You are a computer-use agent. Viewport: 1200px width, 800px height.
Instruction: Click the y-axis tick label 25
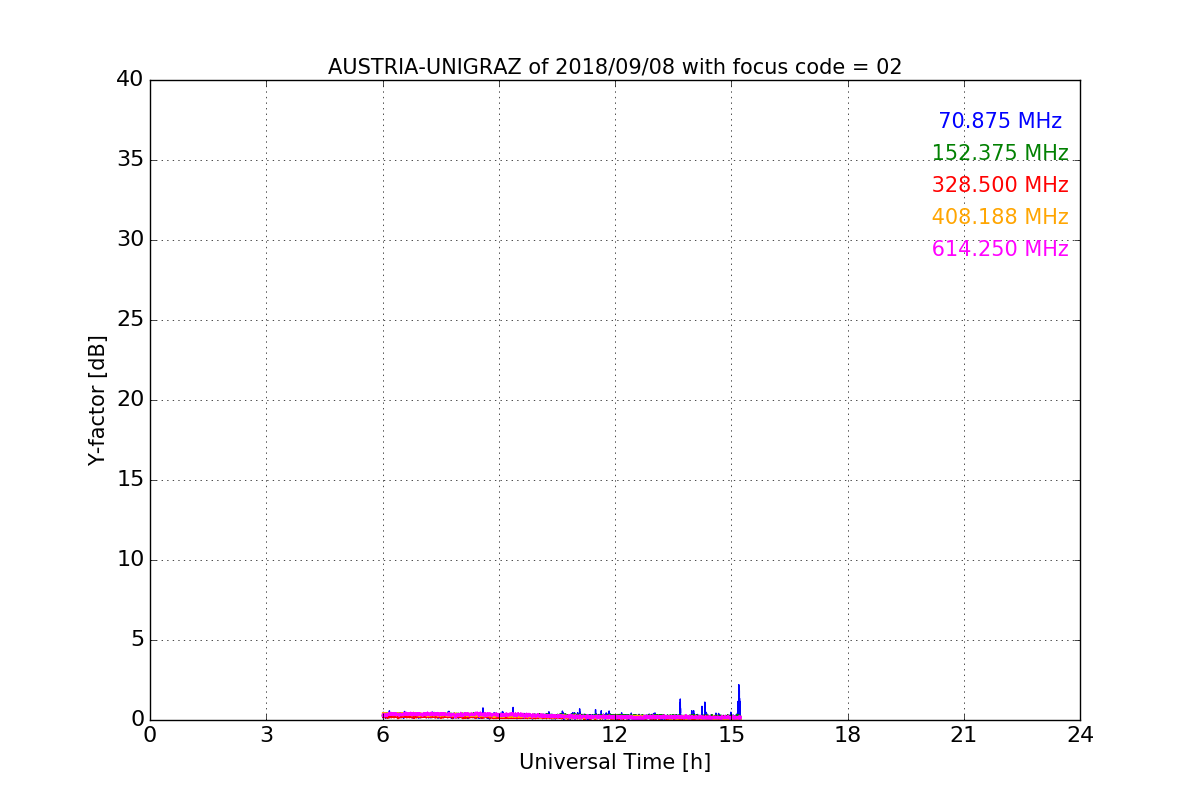tap(130, 320)
